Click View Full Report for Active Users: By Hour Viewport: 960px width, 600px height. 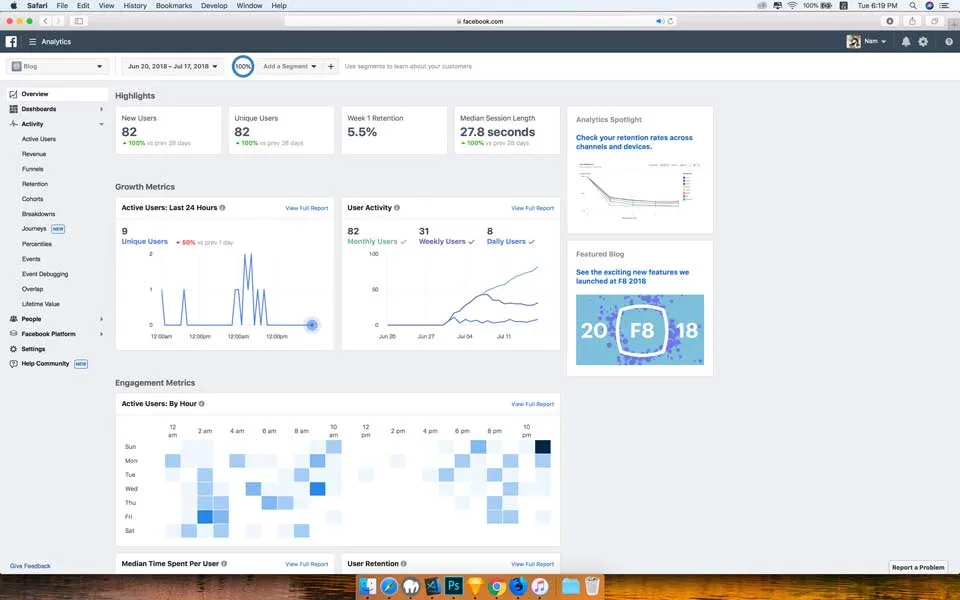point(534,404)
